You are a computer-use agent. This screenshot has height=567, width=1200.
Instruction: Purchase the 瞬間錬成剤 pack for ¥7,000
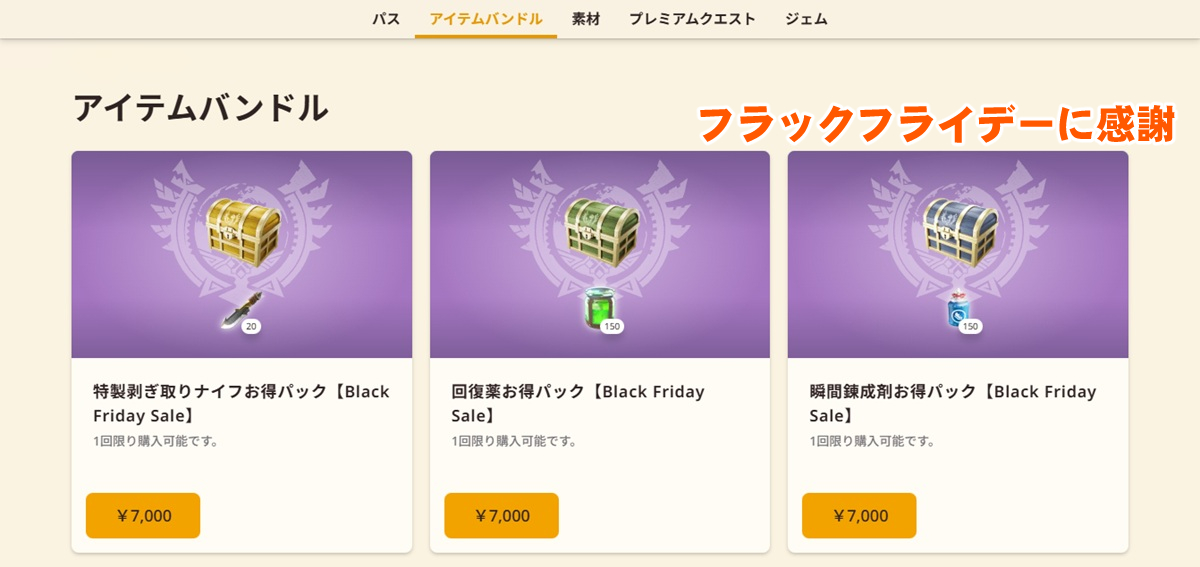tap(859, 516)
